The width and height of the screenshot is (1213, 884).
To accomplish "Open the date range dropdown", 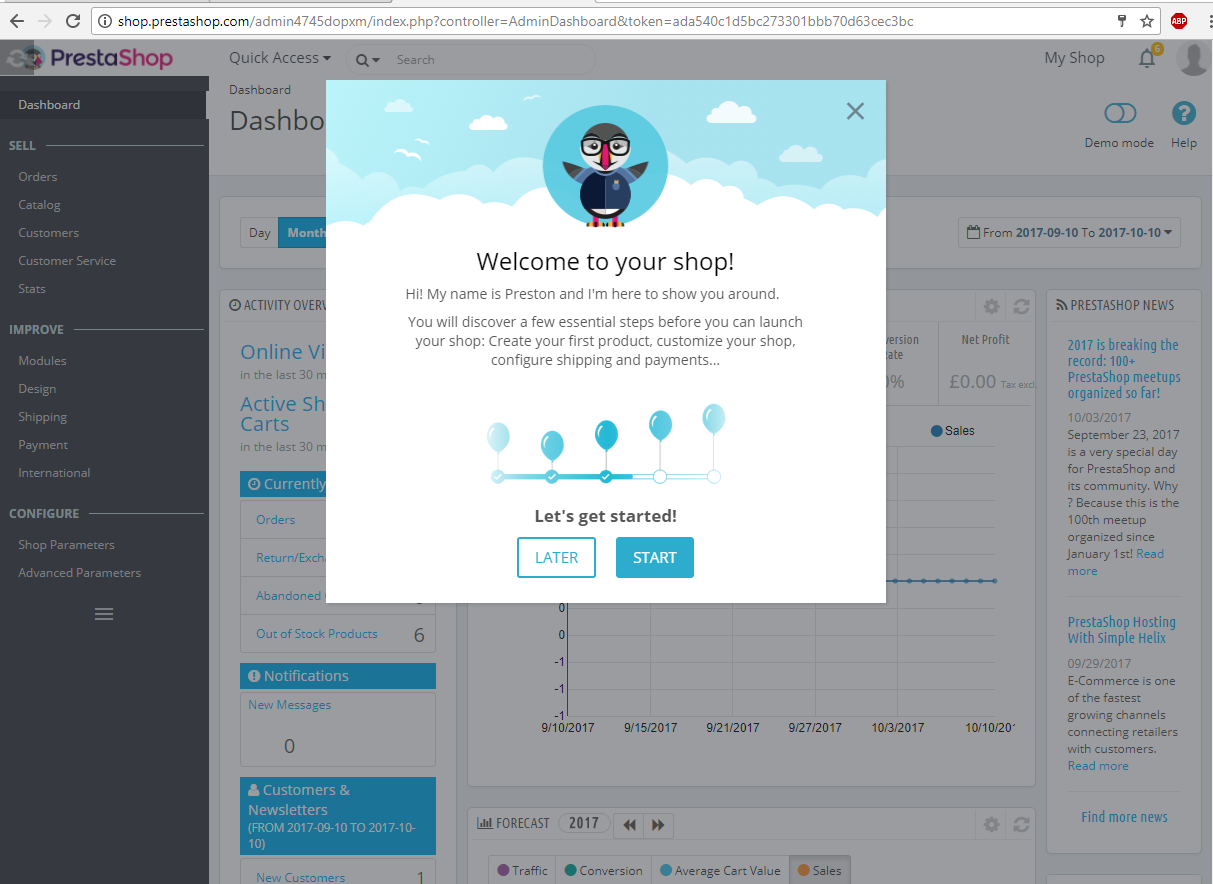I will 1070,232.
